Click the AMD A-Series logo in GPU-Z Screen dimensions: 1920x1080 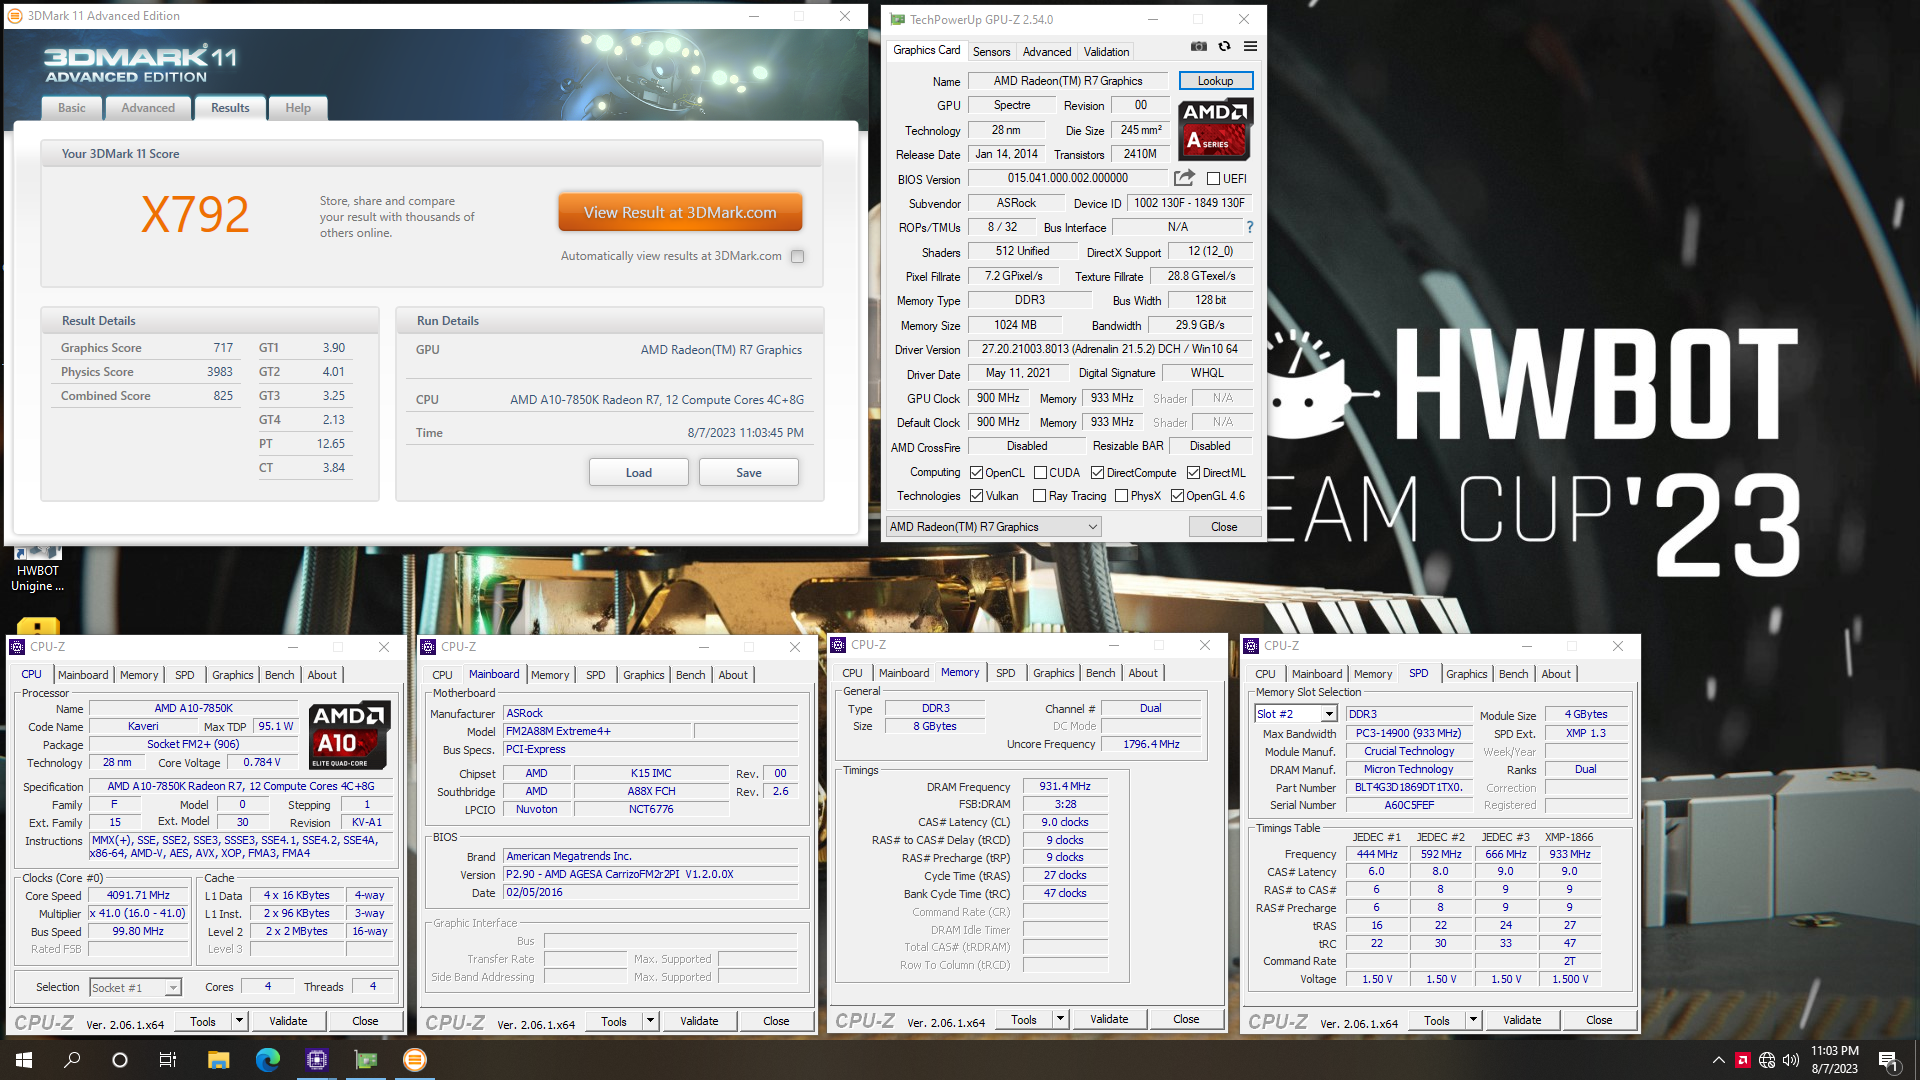(x=1215, y=129)
